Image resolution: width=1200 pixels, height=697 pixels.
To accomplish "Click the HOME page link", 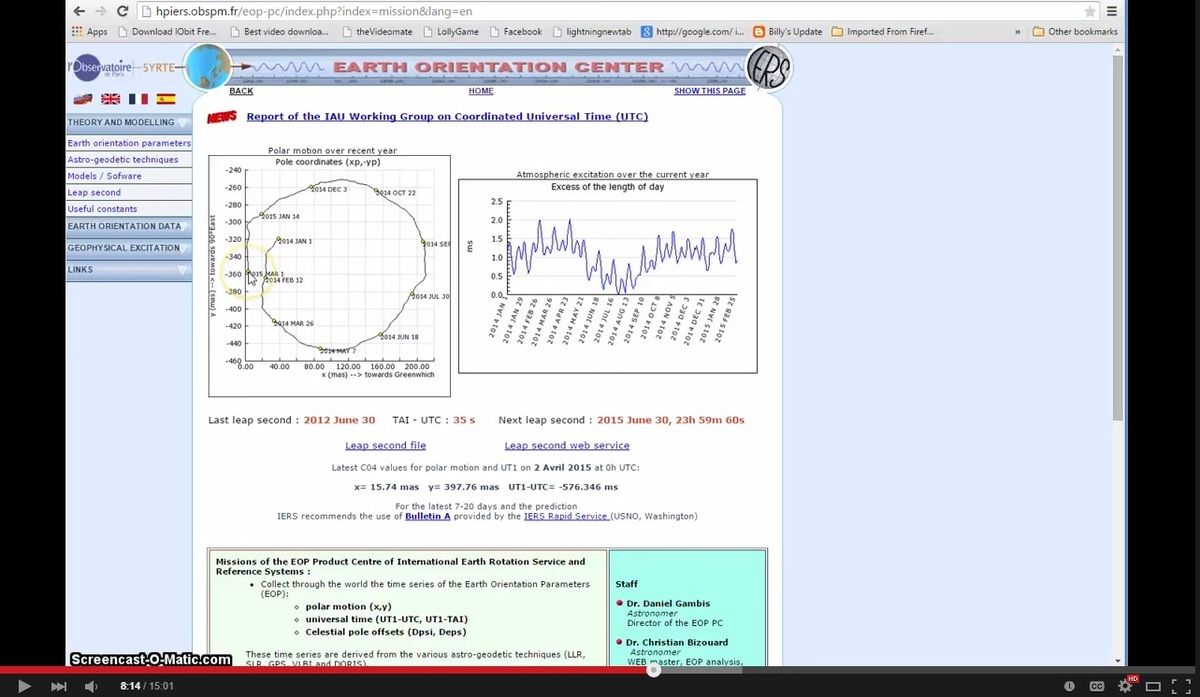I will pyautogui.click(x=481, y=91).
